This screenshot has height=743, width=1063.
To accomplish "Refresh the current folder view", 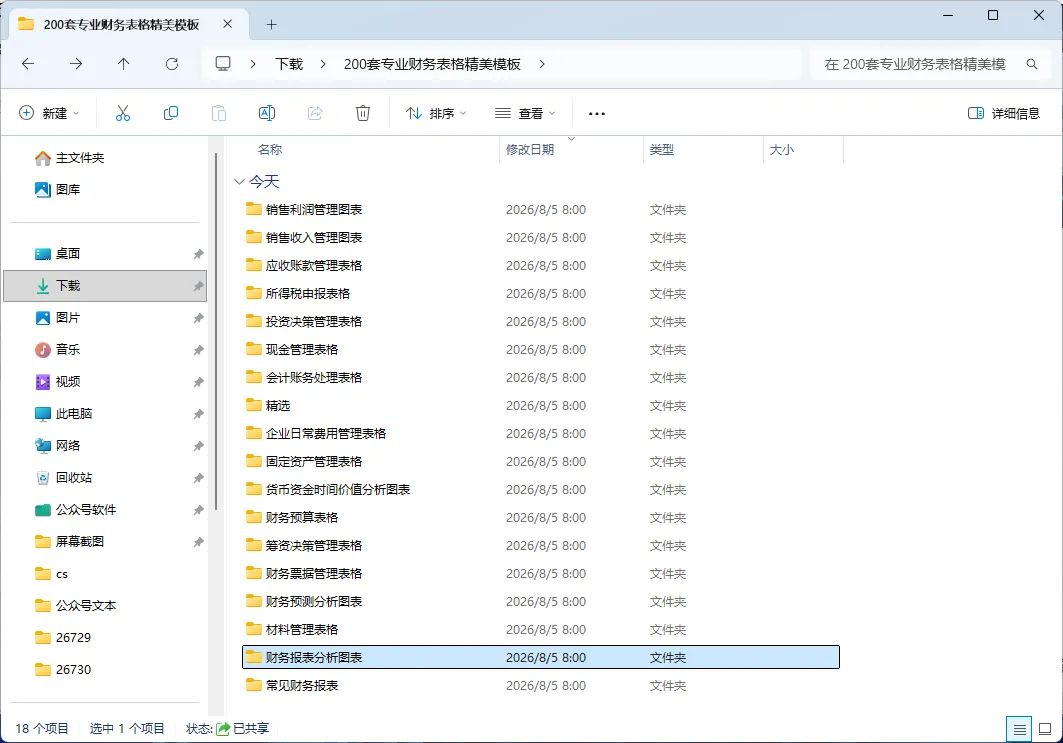I will click(x=172, y=64).
